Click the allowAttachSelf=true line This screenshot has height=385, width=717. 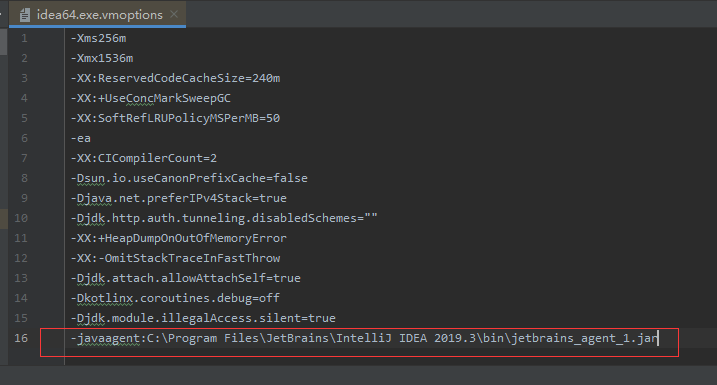(186, 278)
